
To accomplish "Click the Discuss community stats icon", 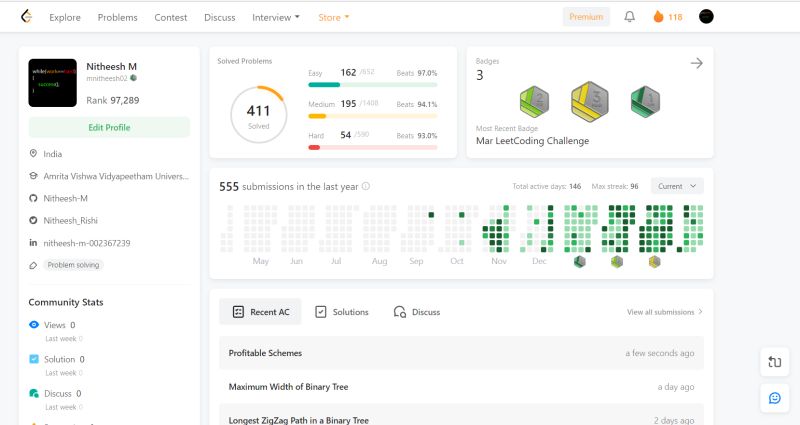I will coord(34,393).
